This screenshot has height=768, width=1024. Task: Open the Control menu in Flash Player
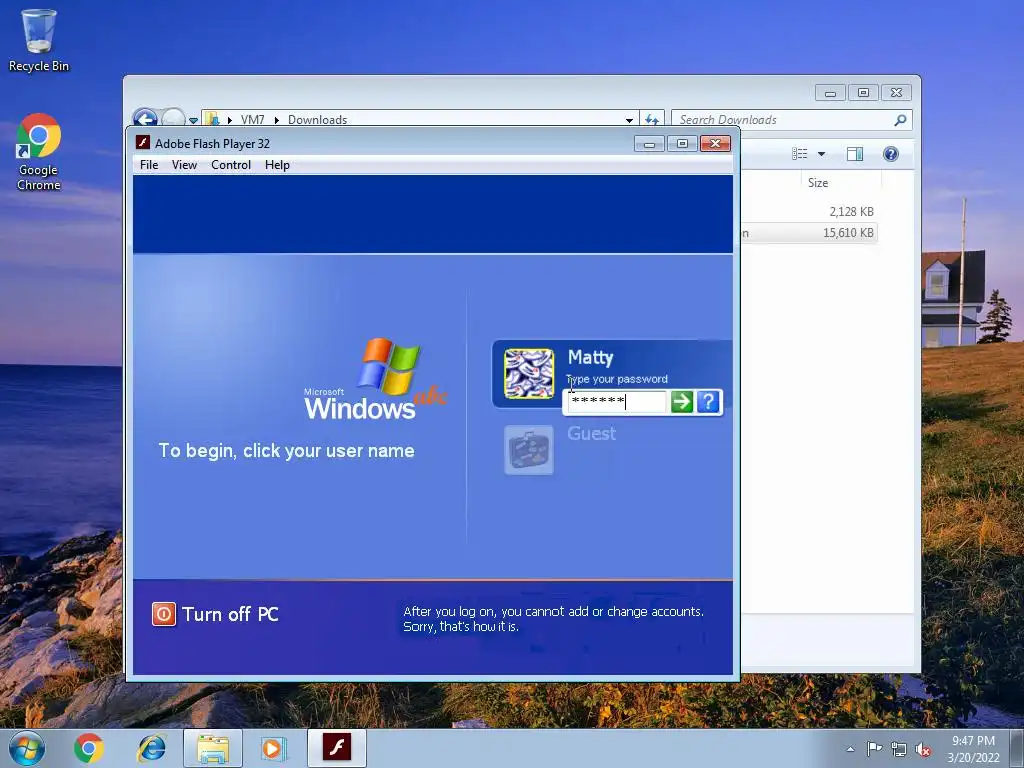[231, 165]
